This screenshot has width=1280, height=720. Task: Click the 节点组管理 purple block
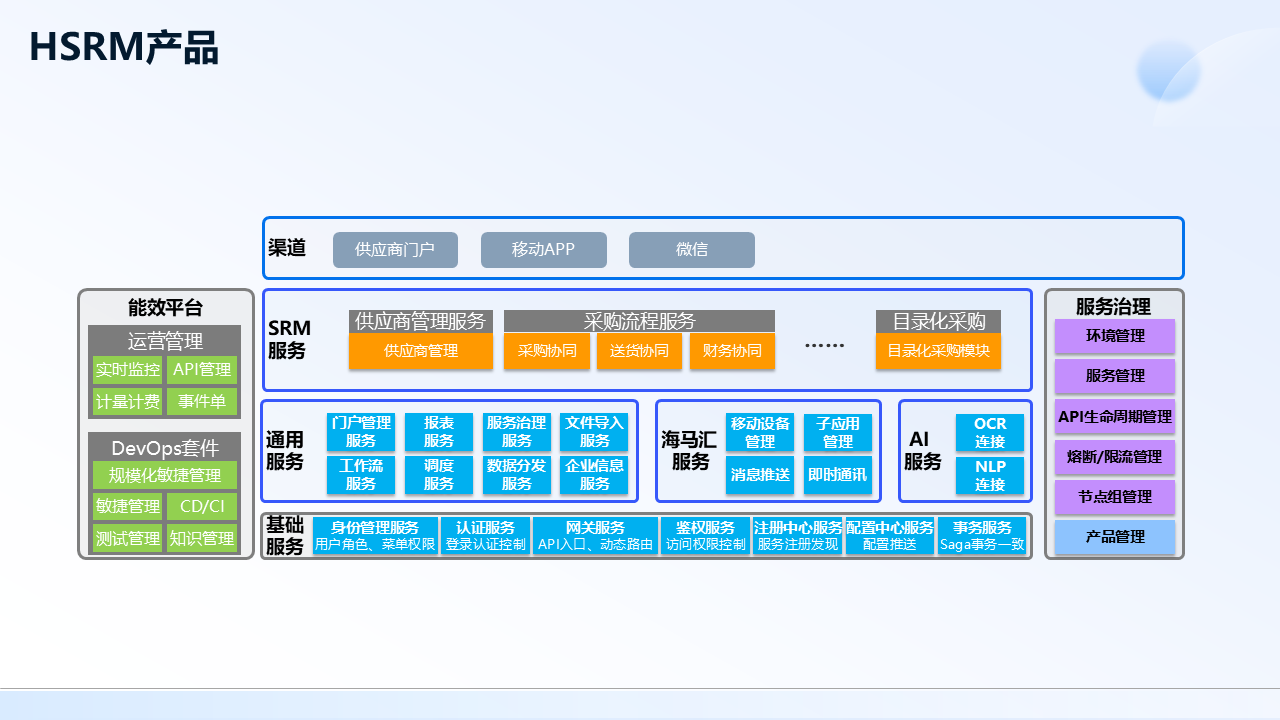tap(1115, 497)
